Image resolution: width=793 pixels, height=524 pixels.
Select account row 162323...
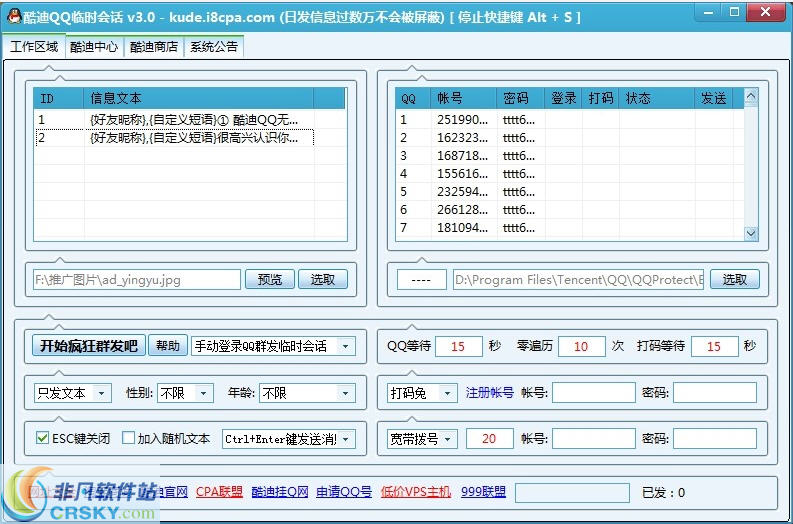point(569,138)
